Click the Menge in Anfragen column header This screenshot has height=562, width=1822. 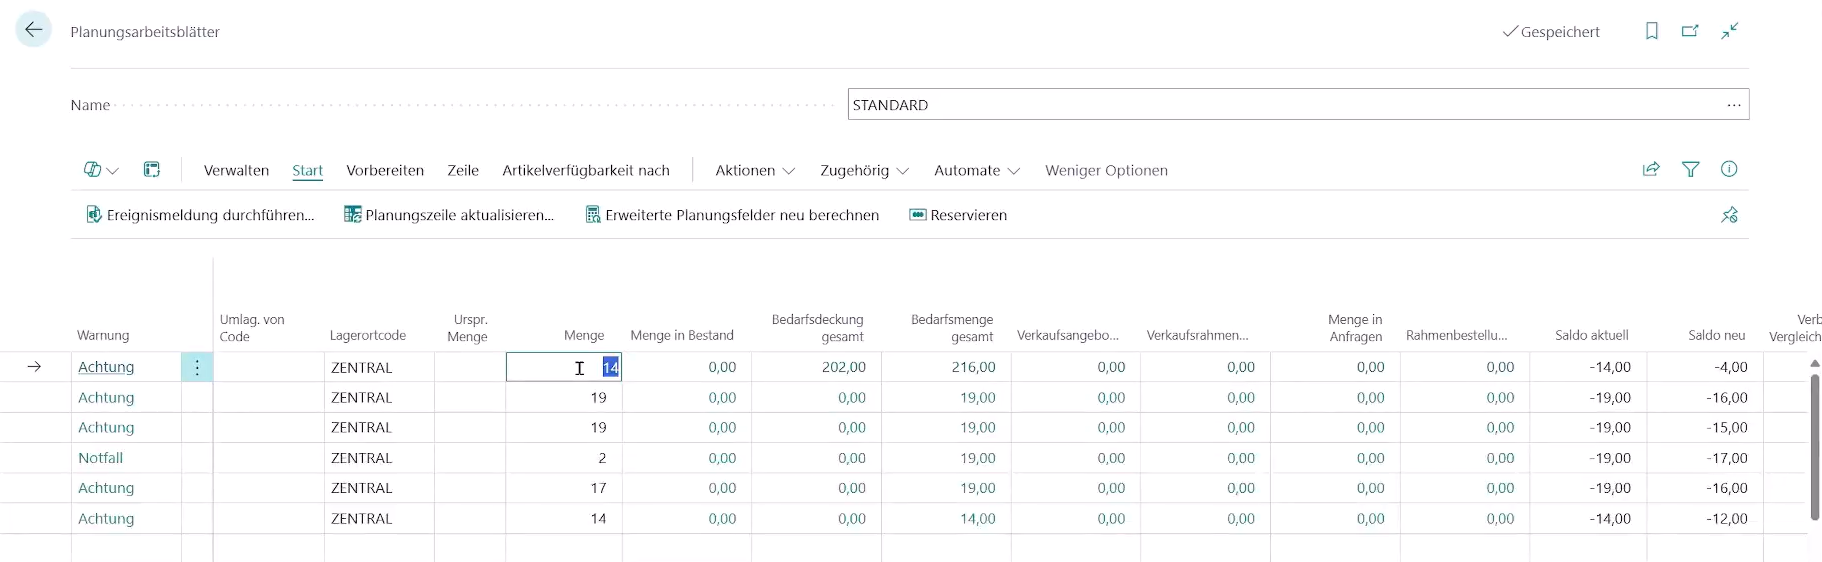pyautogui.click(x=1355, y=328)
